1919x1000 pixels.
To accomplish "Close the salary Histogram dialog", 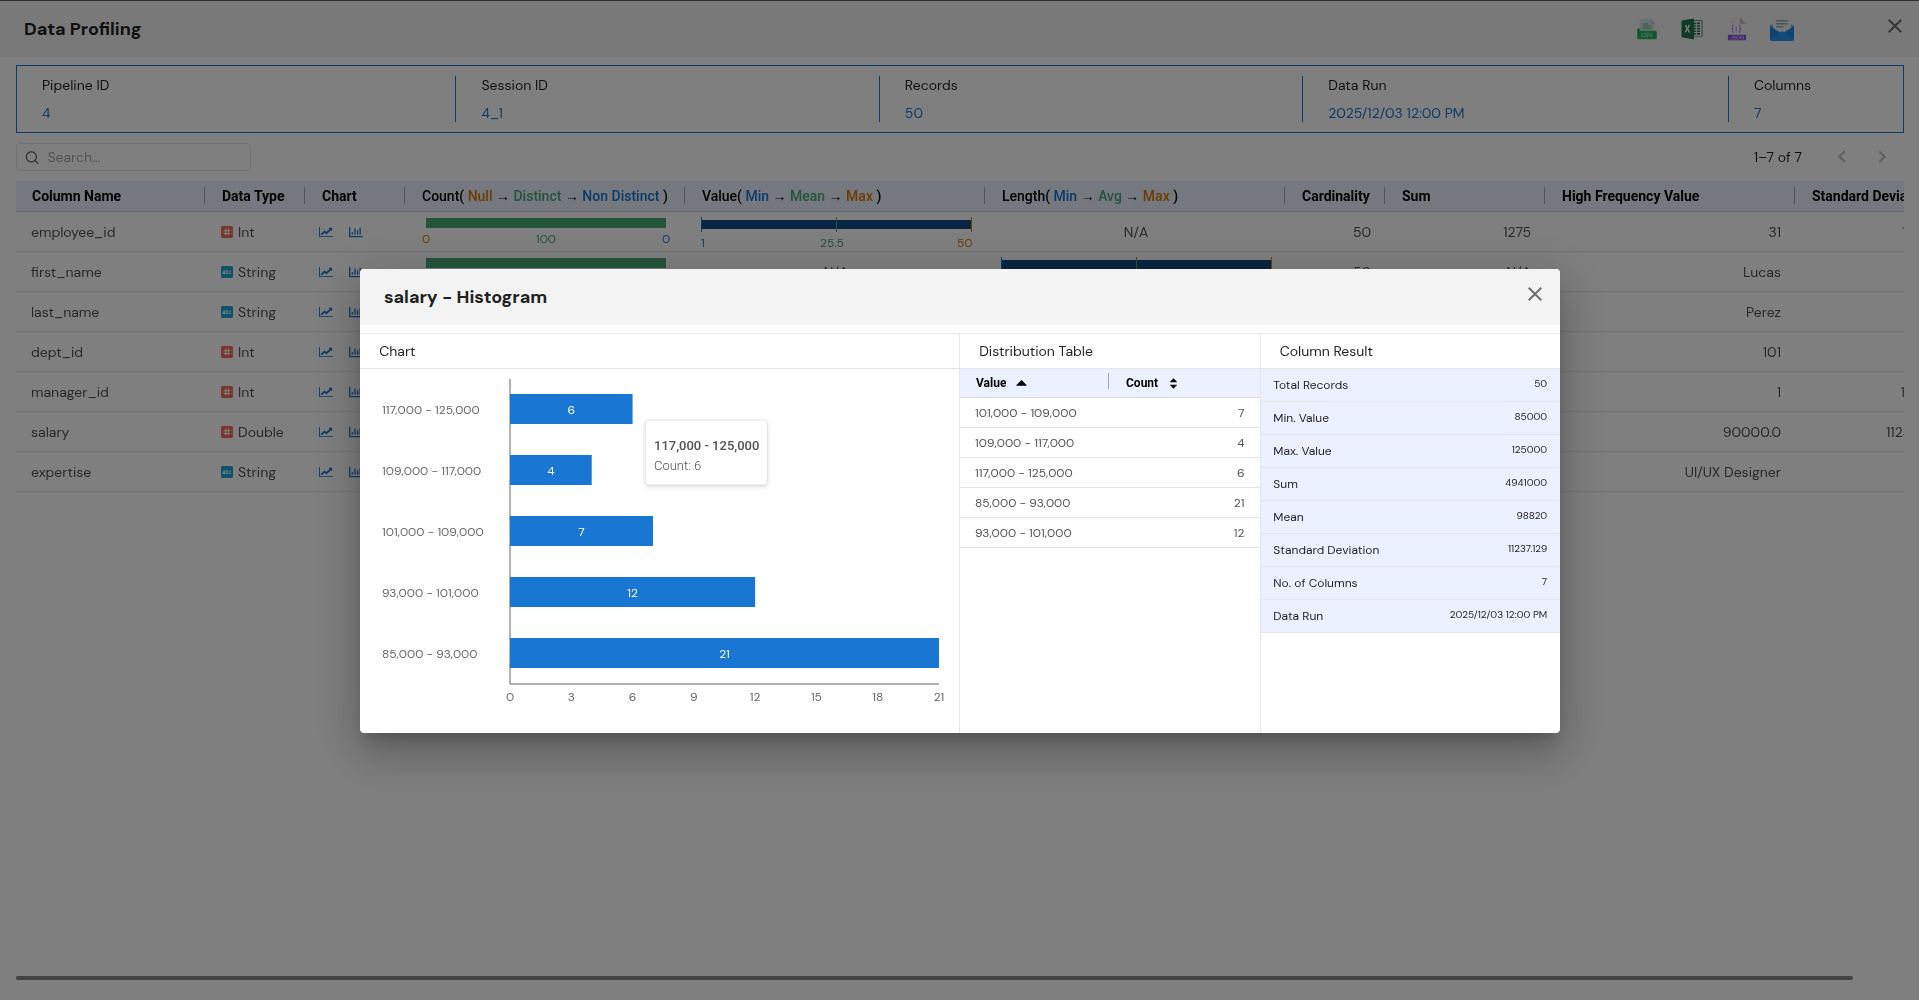I will 1535,294.
